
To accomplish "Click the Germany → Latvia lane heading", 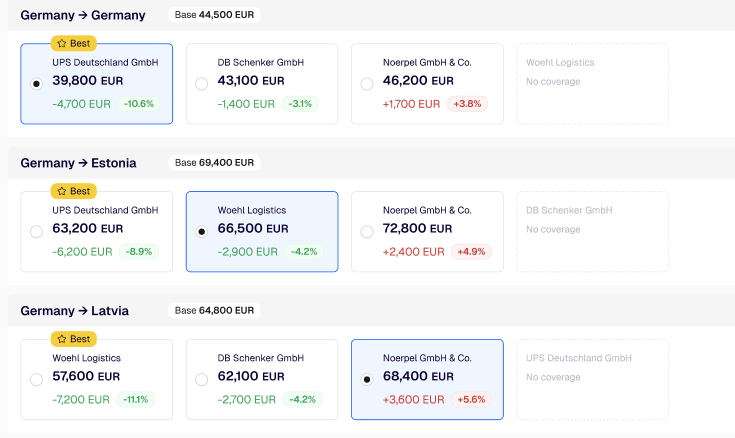I will coord(75,310).
